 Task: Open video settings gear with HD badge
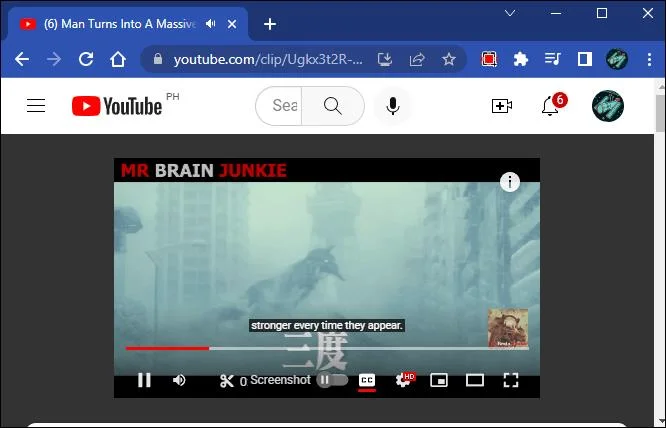coord(404,380)
